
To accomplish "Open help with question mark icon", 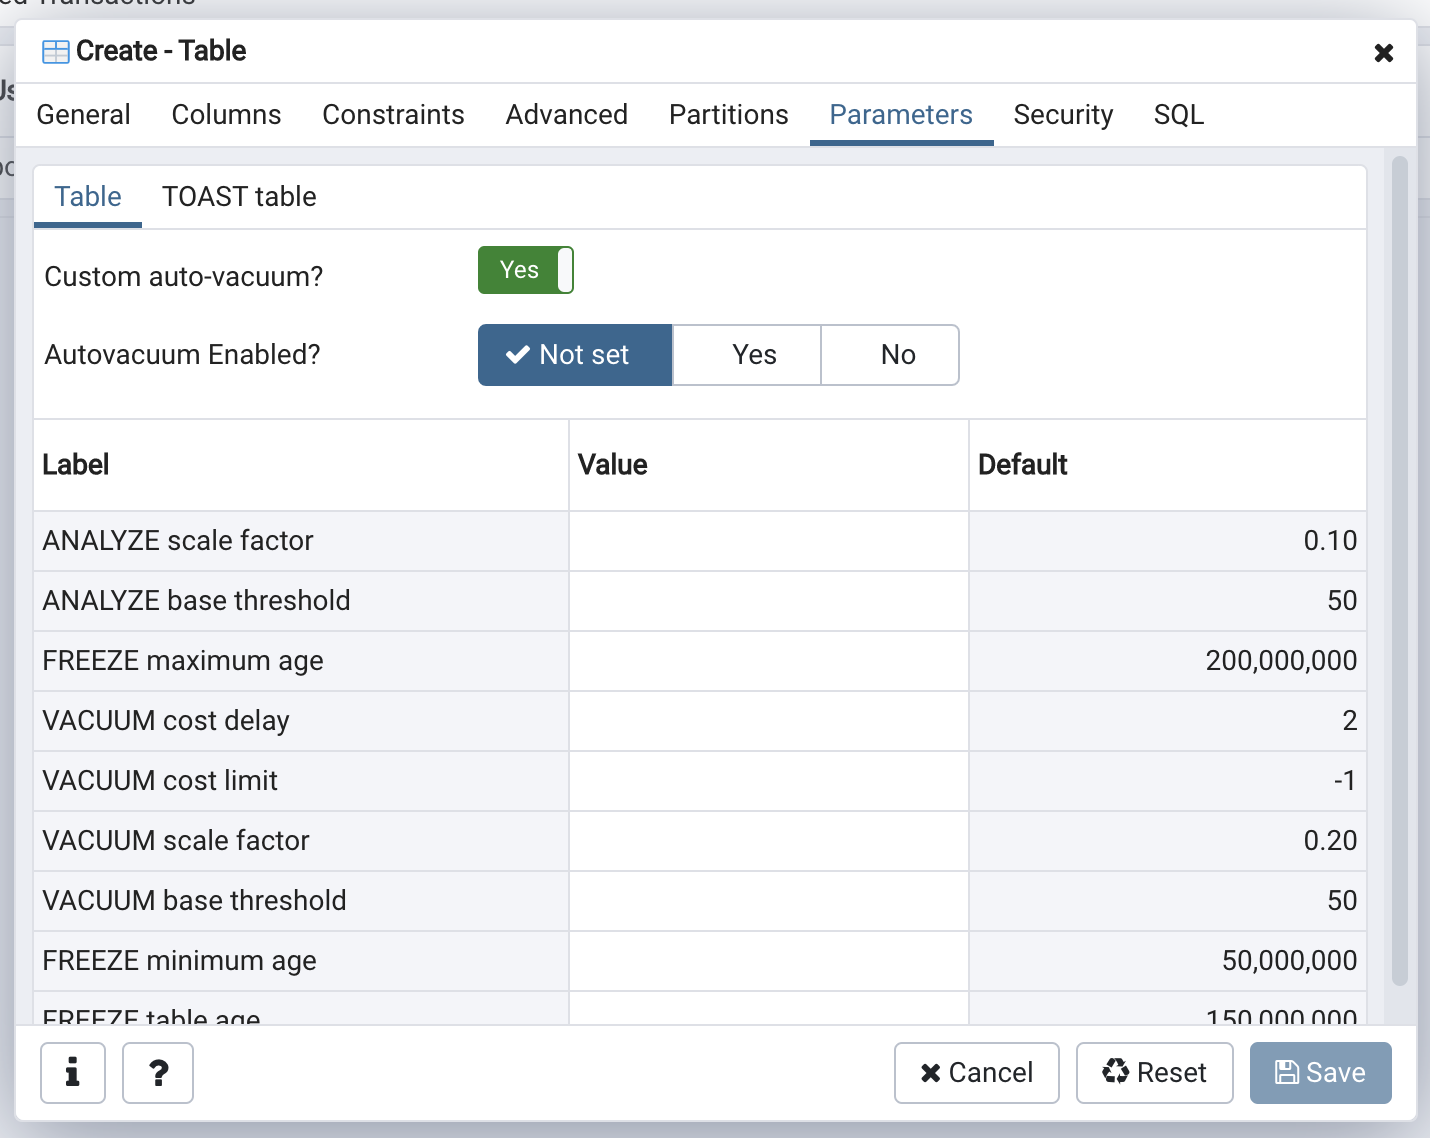I will coord(158,1073).
